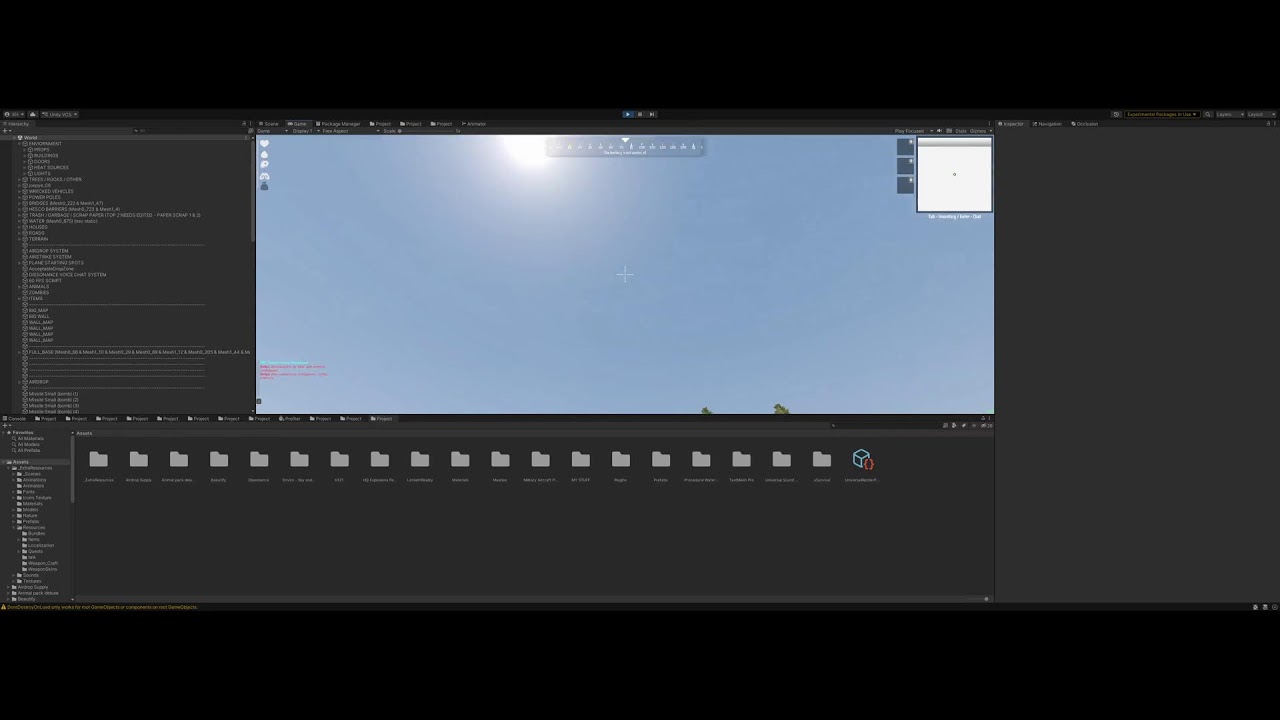Click the Hierarchy add (+) button
This screenshot has height=720, width=1280.
tap(5, 131)
